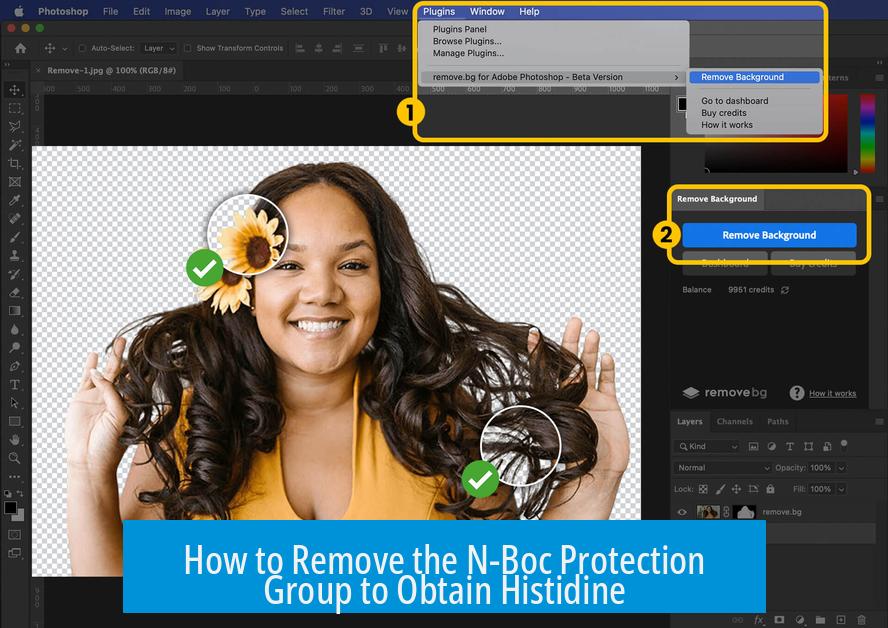Create a new group folder icon

tap(820, 620)
